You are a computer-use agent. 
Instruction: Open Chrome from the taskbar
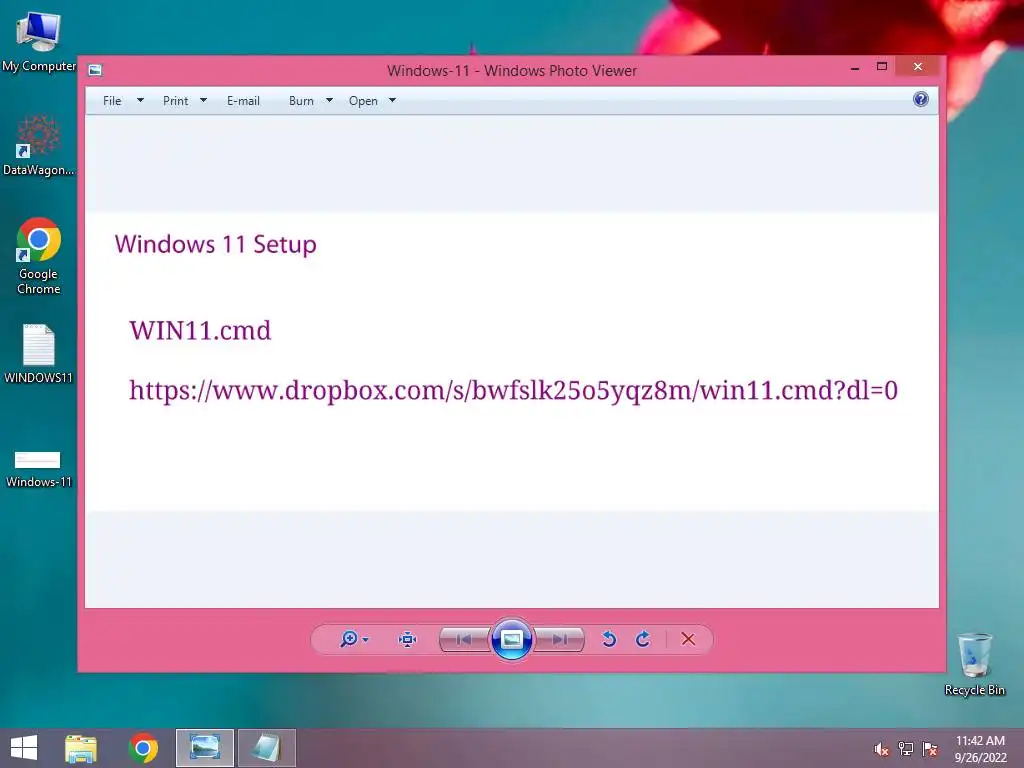[143, 748]
